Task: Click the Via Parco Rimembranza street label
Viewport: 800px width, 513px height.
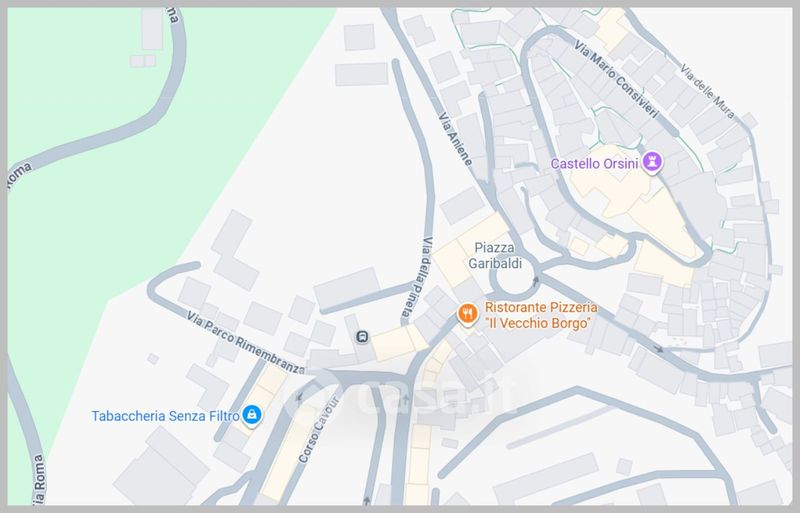Action: tap(245, 342)
